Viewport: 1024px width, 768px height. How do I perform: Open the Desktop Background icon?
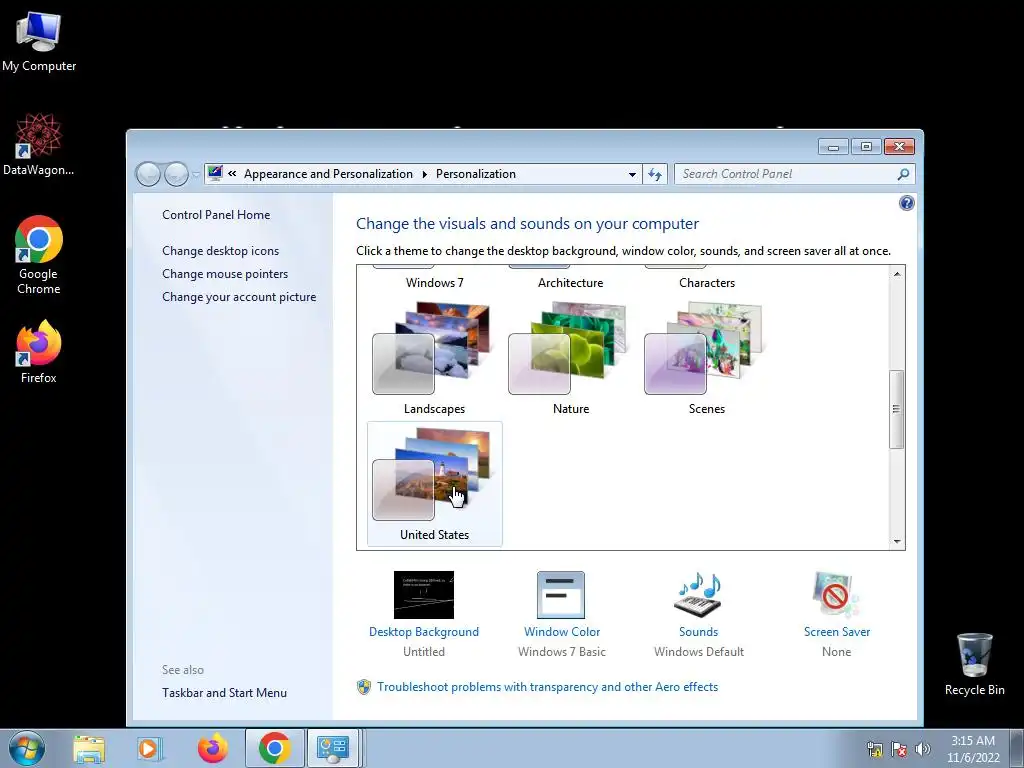[x=424, y=595]
